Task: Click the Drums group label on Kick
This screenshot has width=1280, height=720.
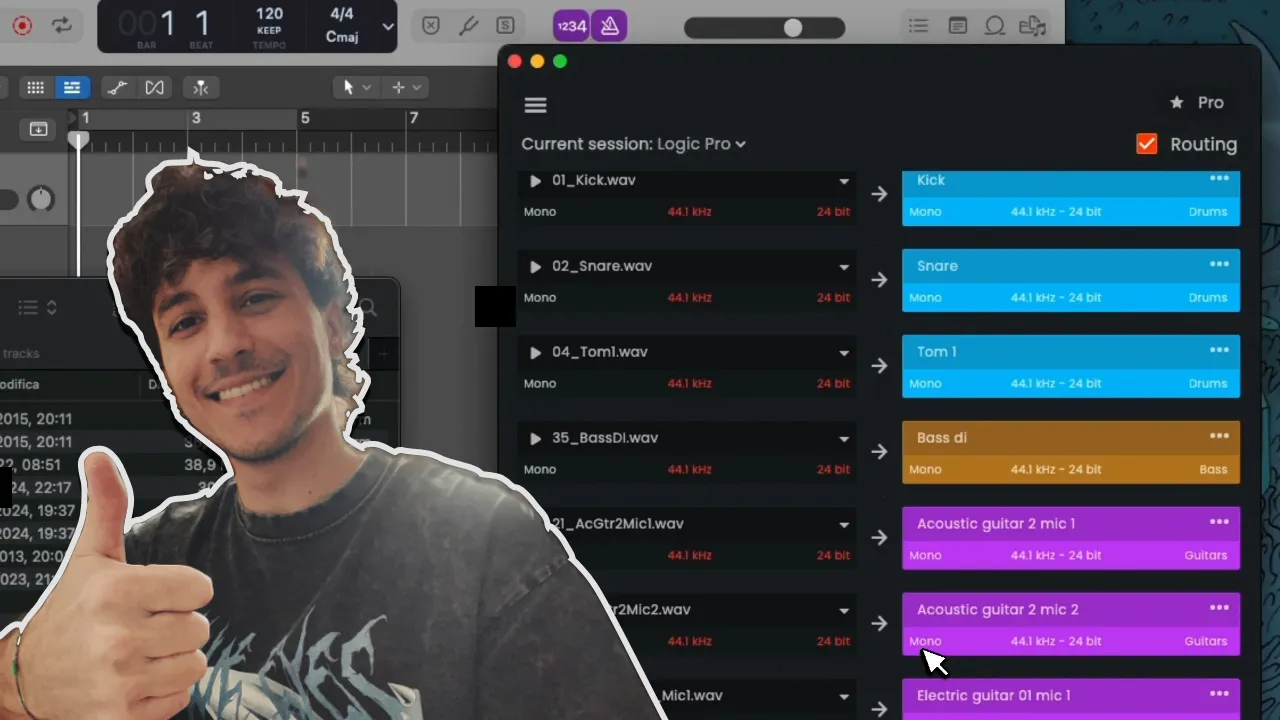Action: [x=1208, y=212]
